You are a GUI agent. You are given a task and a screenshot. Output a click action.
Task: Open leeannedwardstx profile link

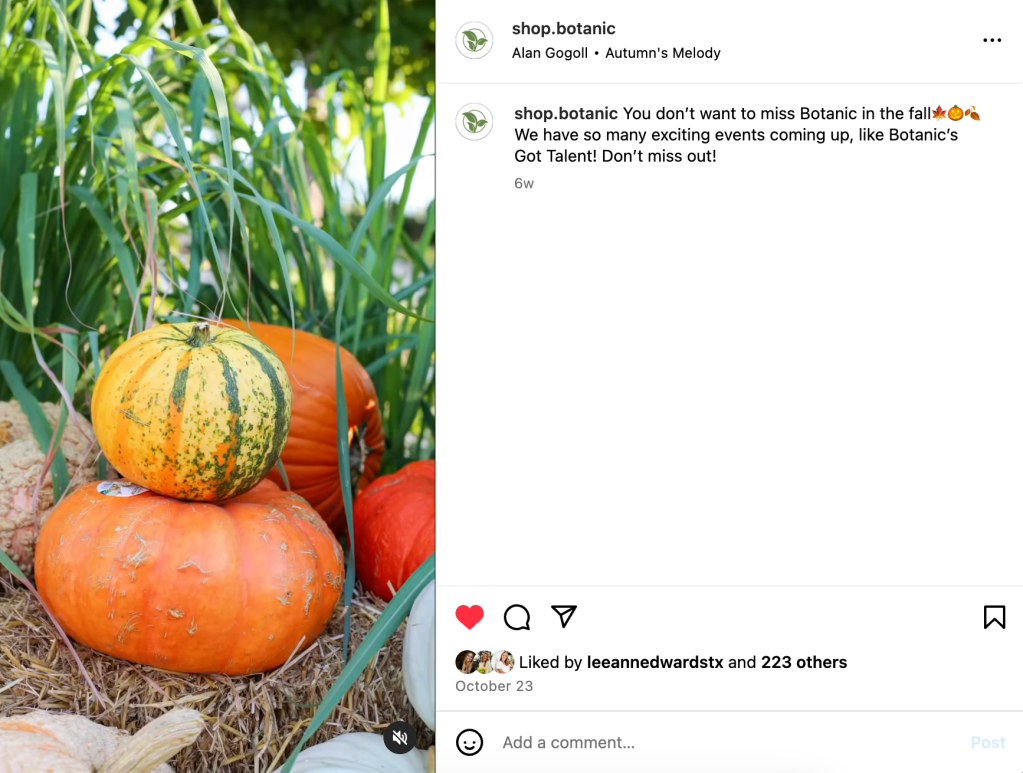(x=655, y=662)
